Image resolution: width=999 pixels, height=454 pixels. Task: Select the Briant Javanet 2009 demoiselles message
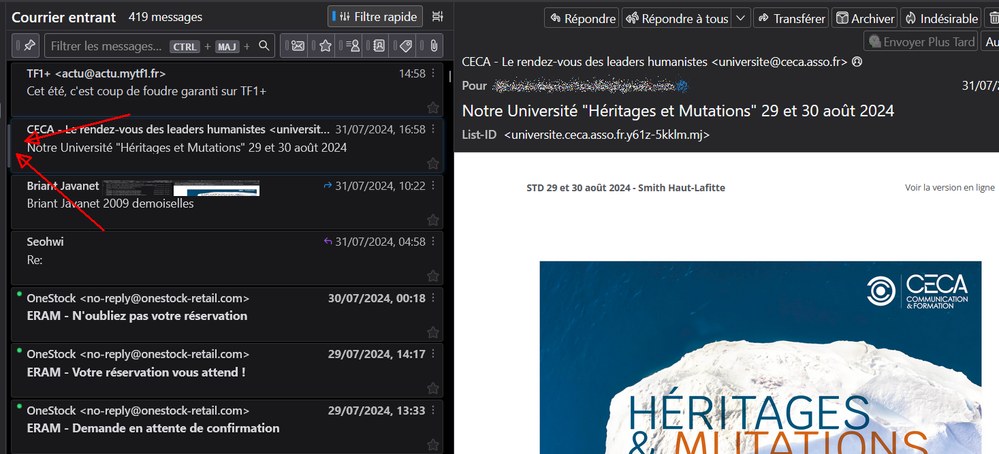(x=200, y=203)
